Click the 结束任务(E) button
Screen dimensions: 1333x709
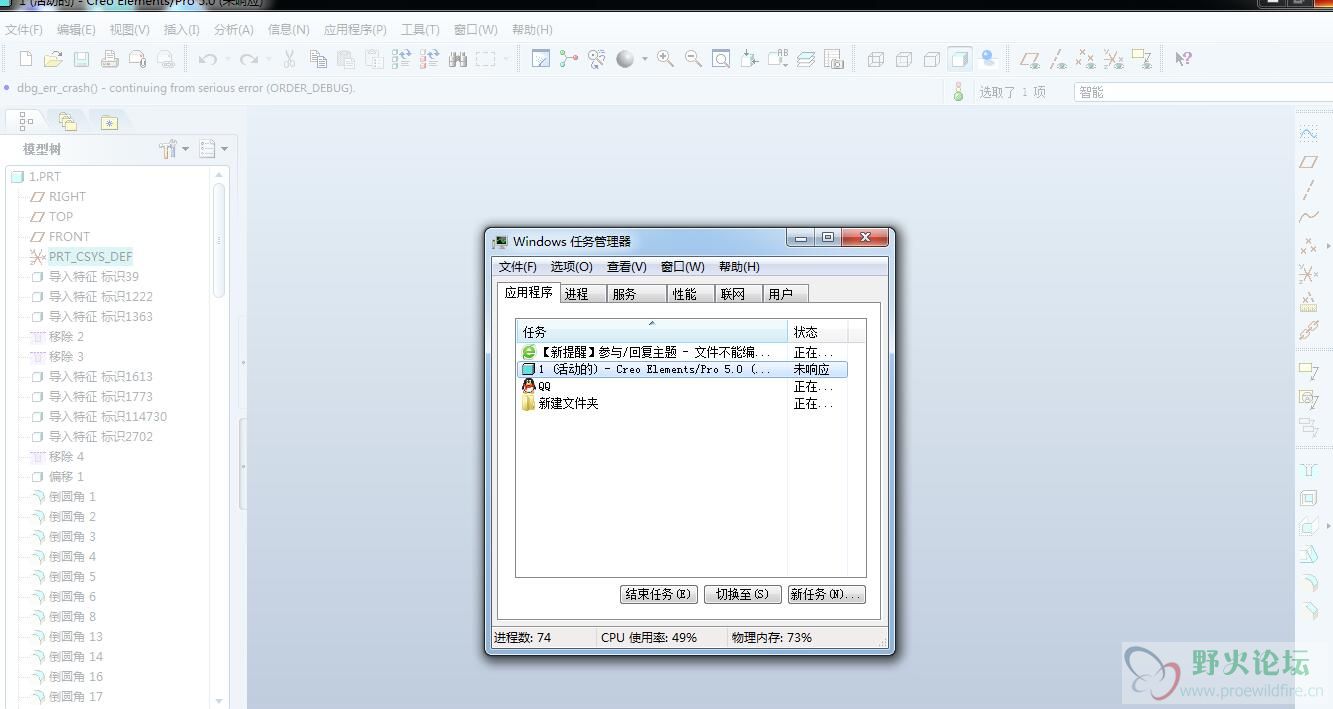click(x=658, y=594)
